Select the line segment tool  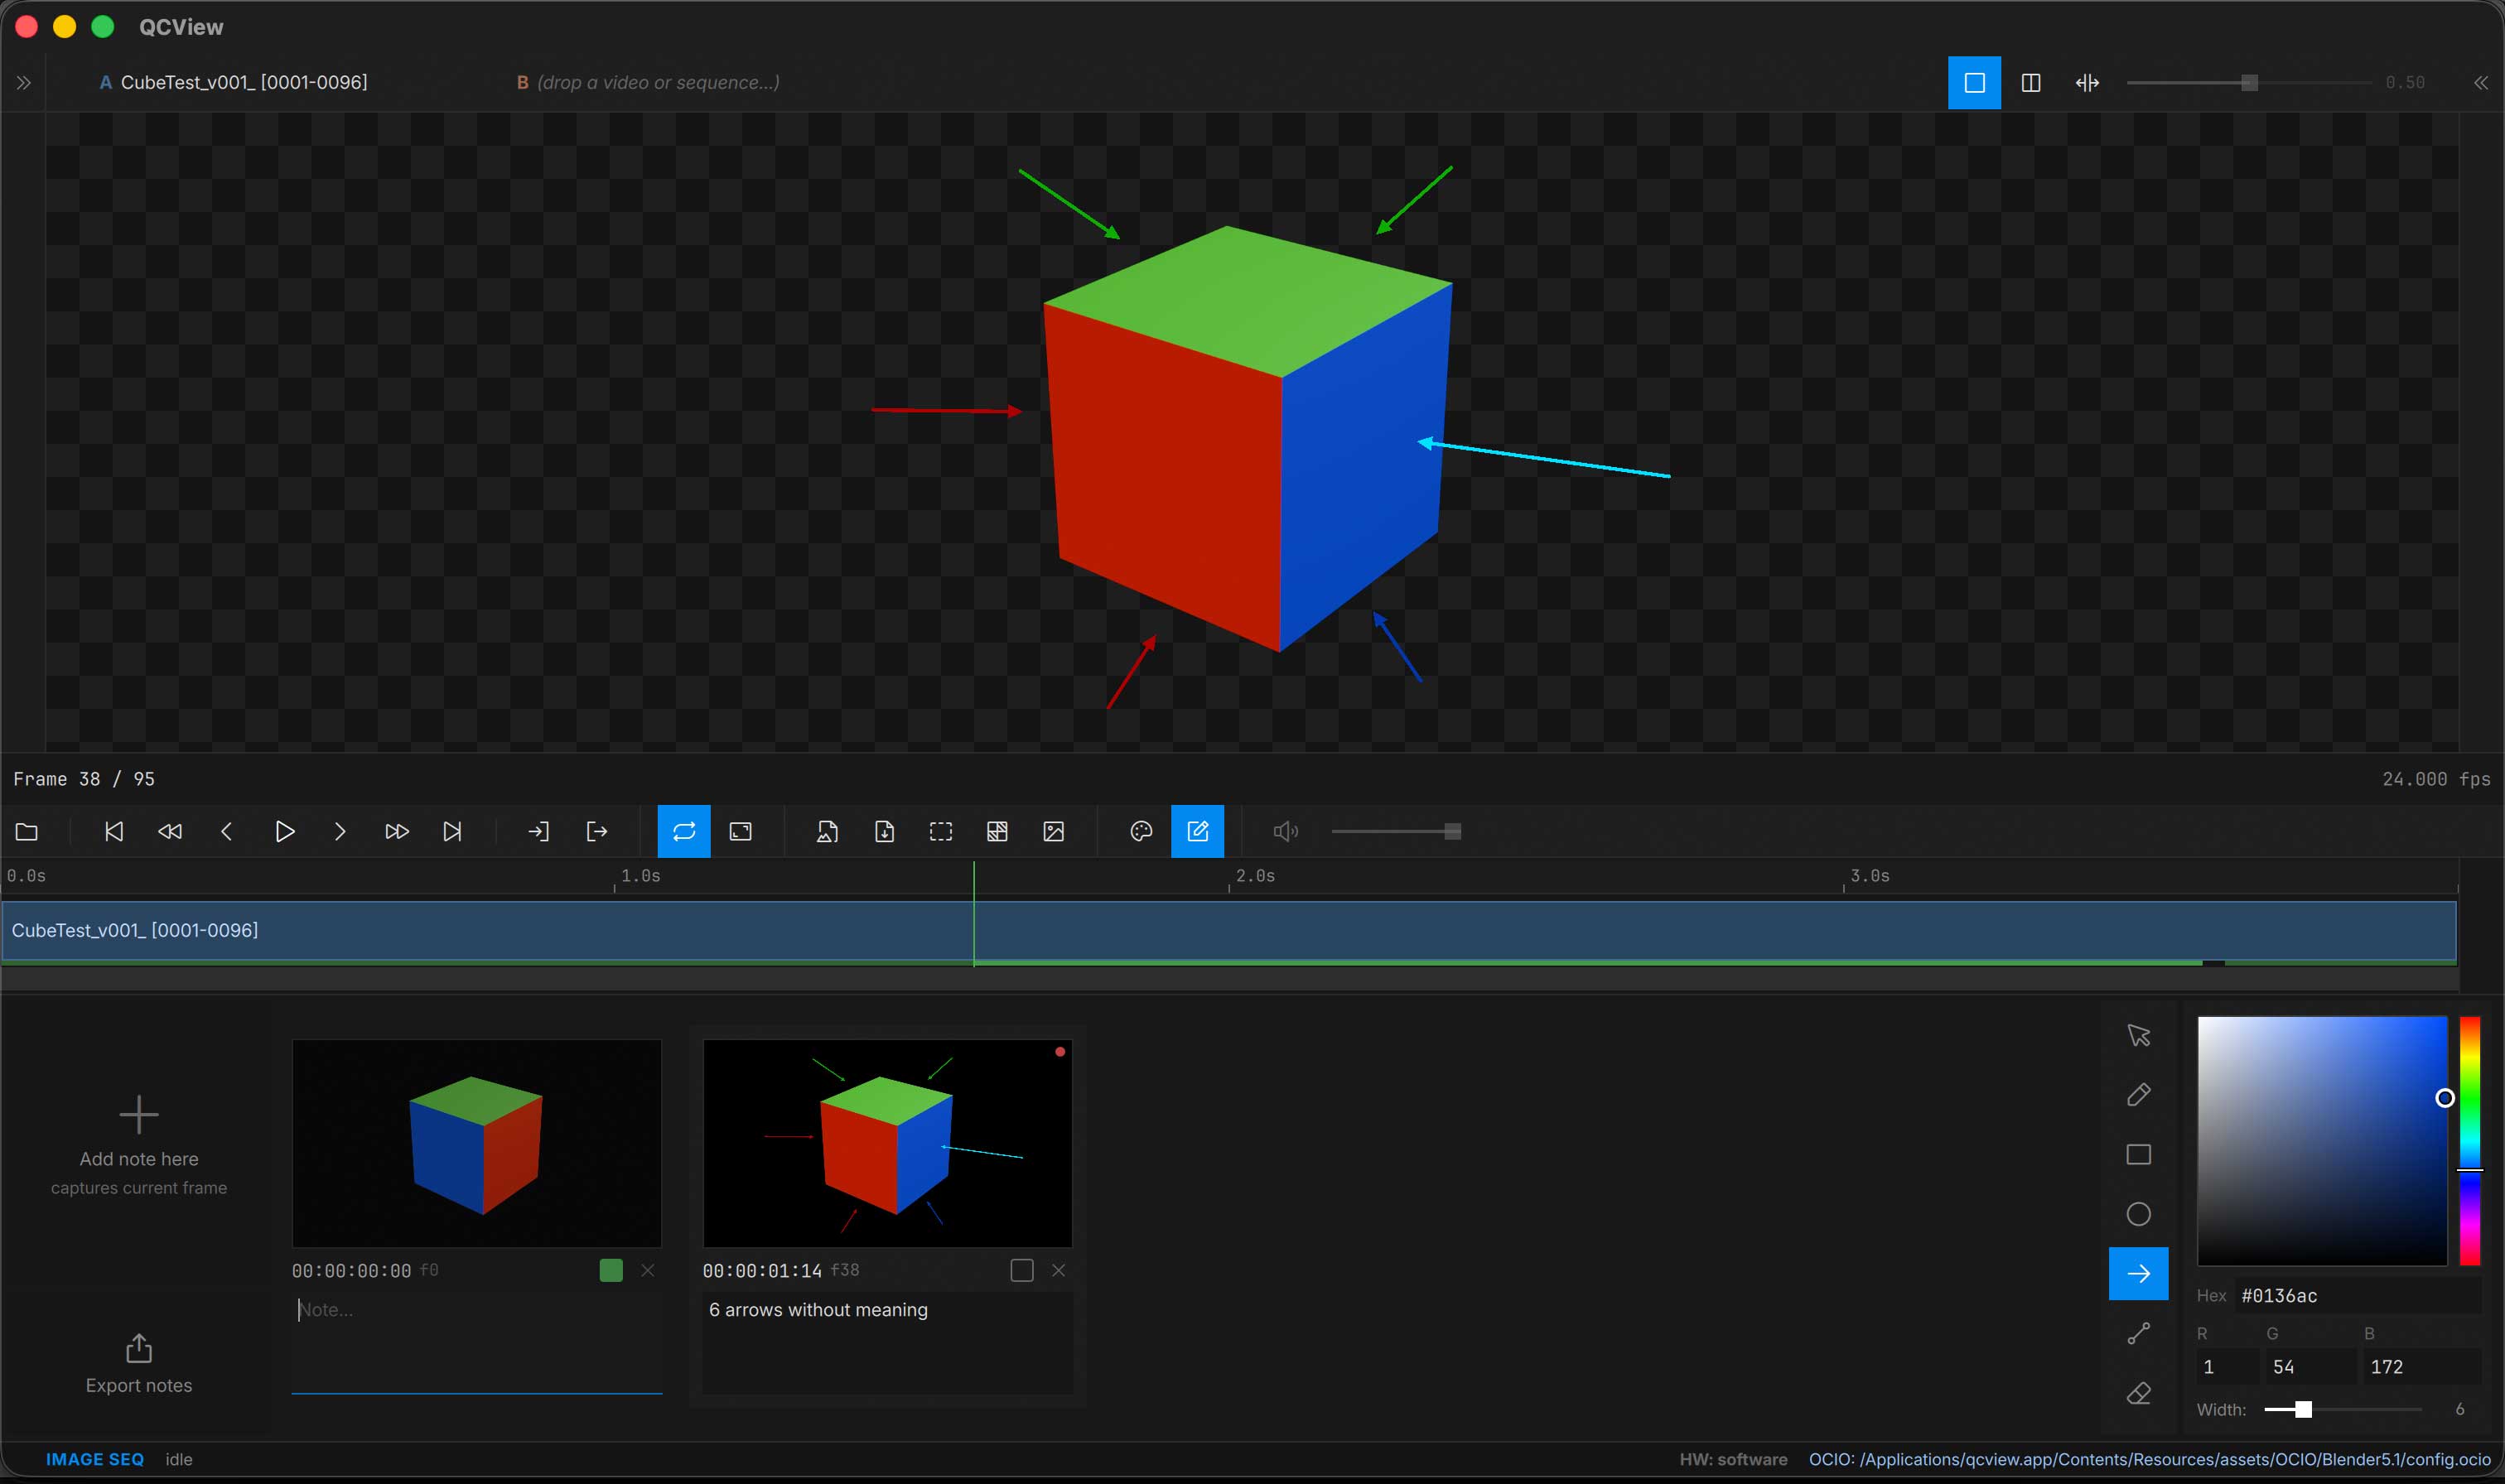(x=2138, y=1334)
